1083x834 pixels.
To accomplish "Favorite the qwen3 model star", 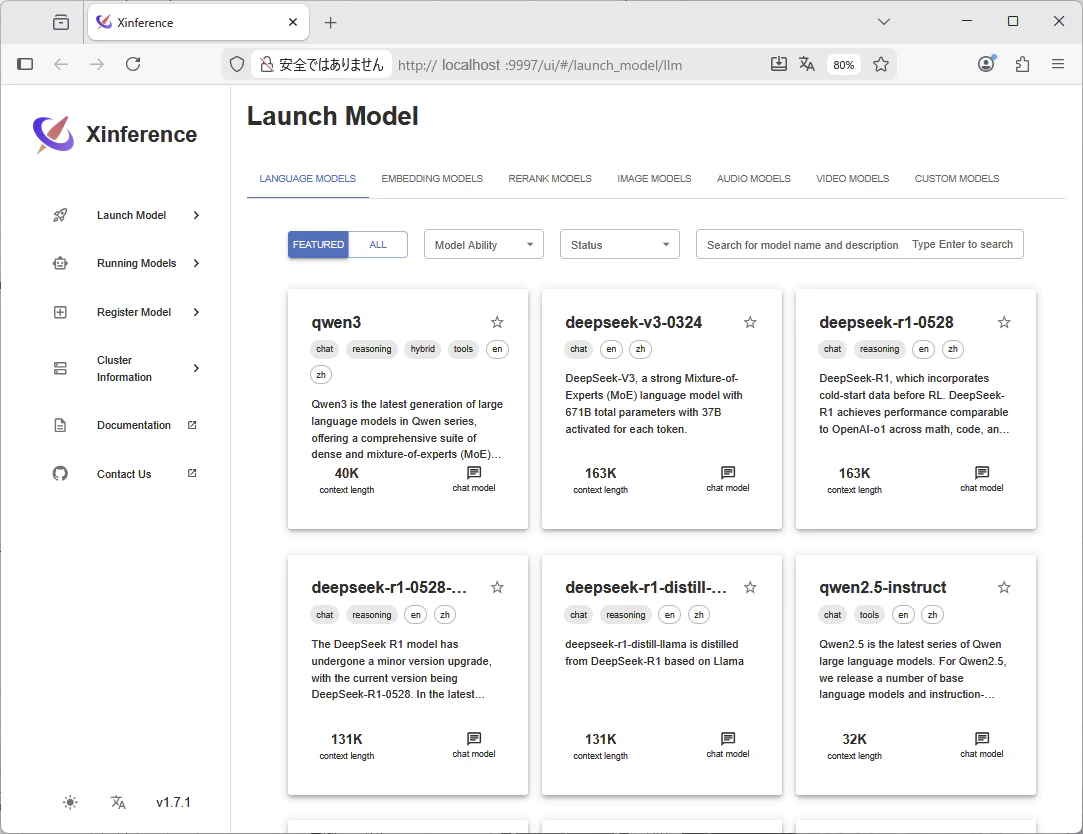I will 497,322.
